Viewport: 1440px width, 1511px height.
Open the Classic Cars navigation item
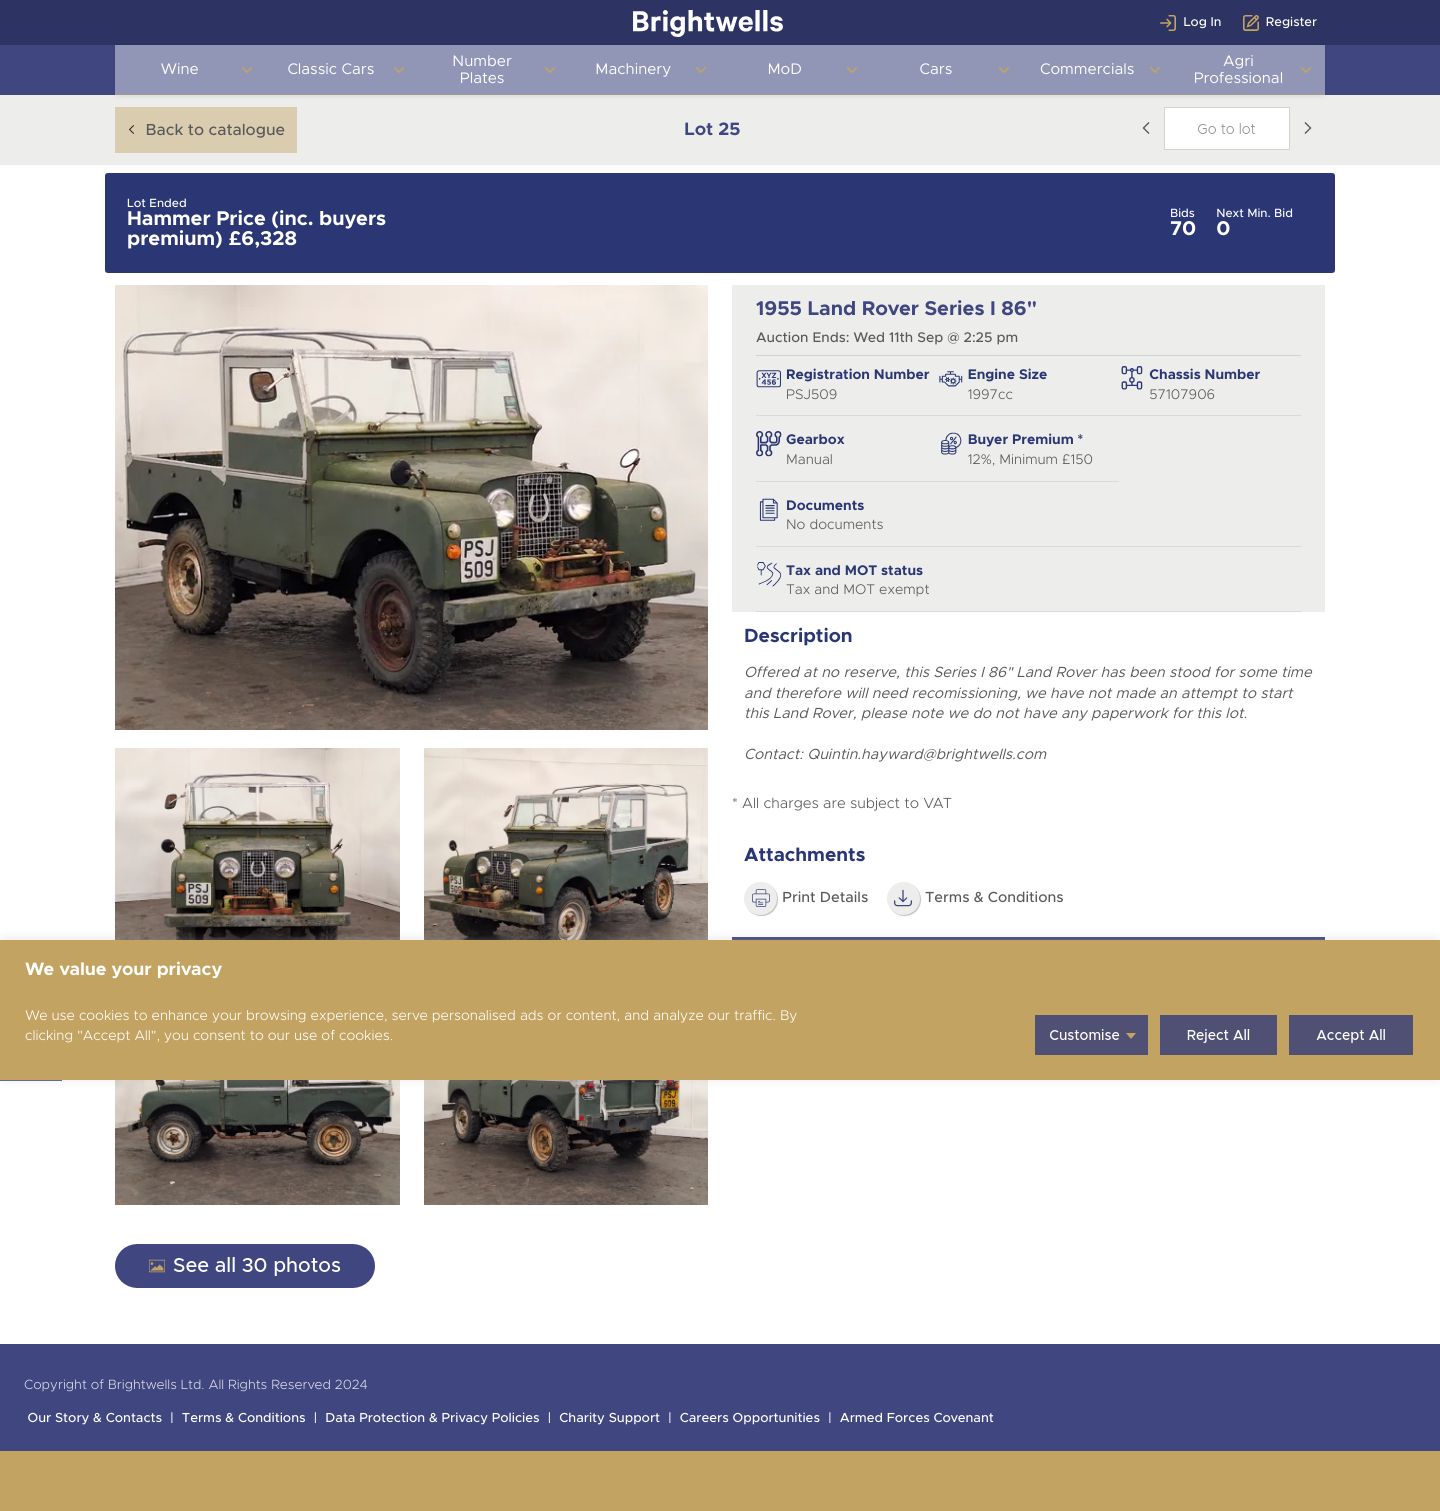(x=331, y=69)
